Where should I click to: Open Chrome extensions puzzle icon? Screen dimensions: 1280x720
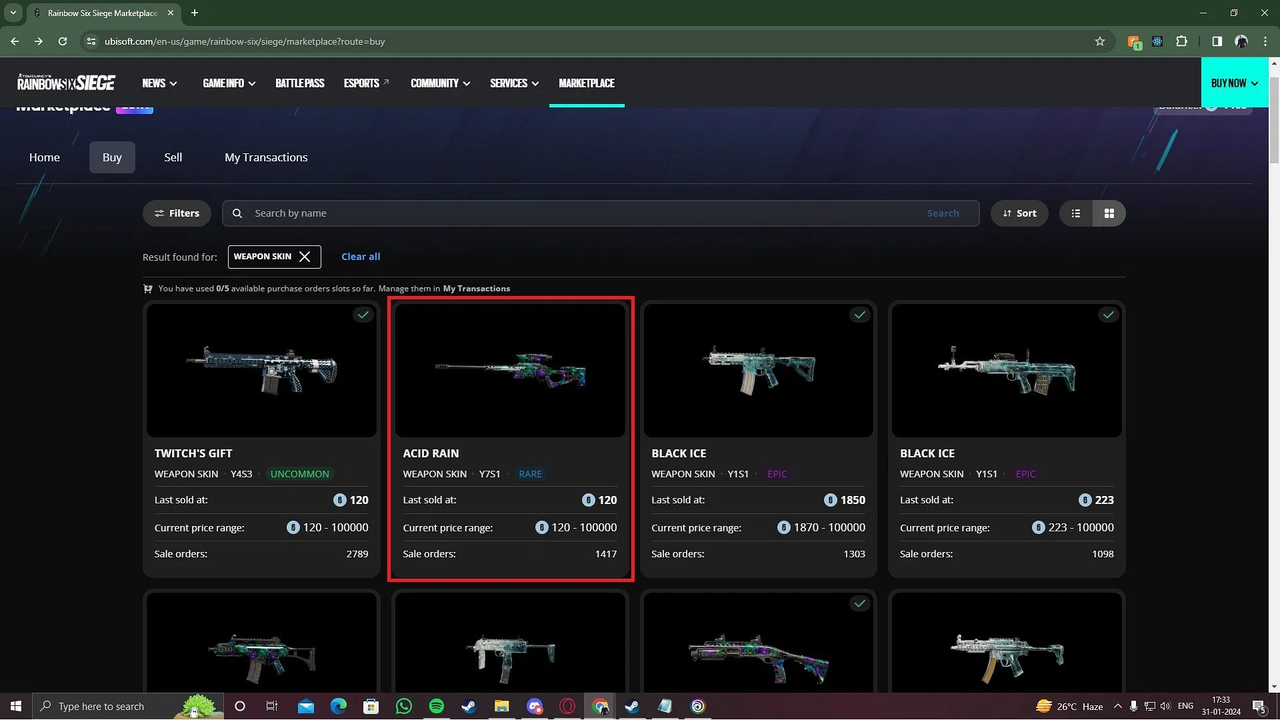click(x=1182, y=41)
